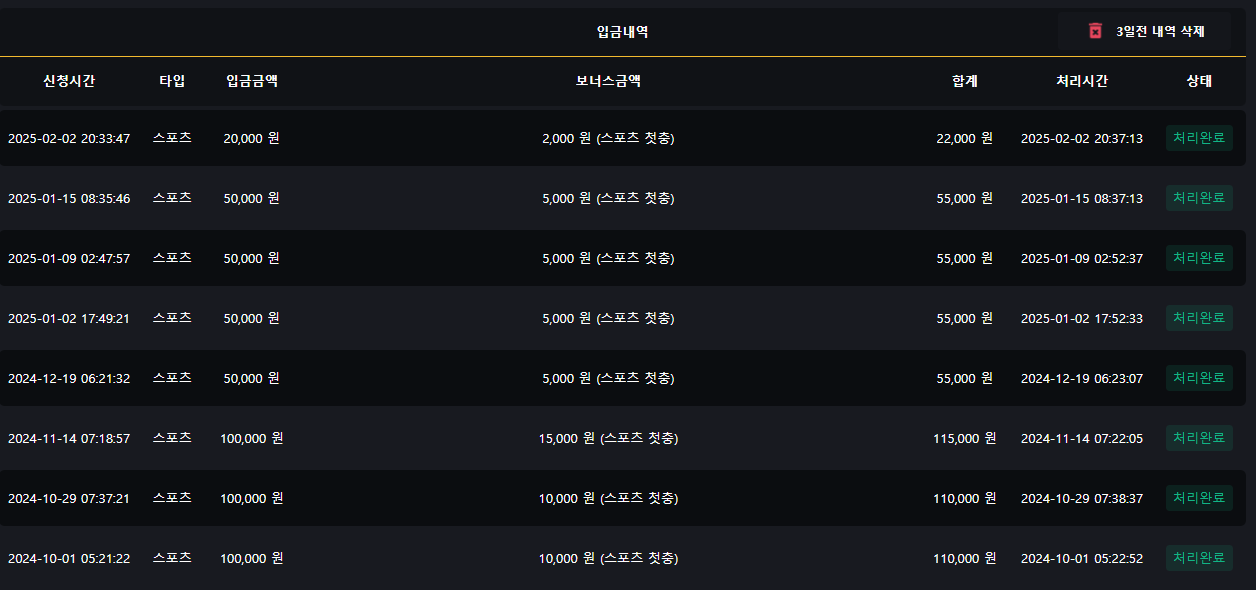Click the 2,000 원 (스포츠 첫충) bonus cell
1256x590 pixels.
coord(608,138)
